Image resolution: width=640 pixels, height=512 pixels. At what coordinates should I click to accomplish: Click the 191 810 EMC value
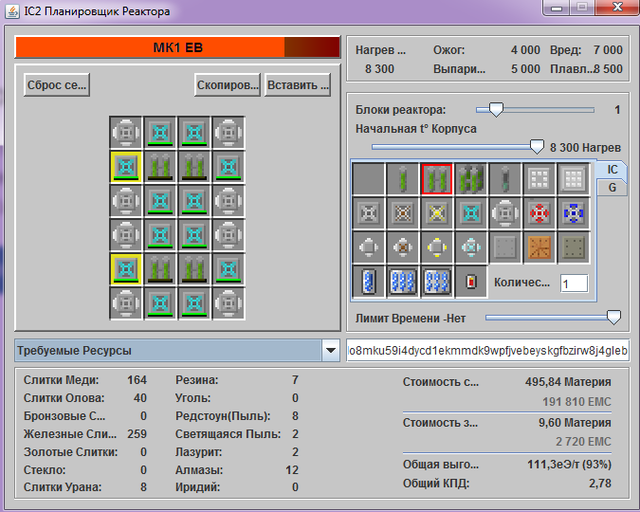(577, 402)
